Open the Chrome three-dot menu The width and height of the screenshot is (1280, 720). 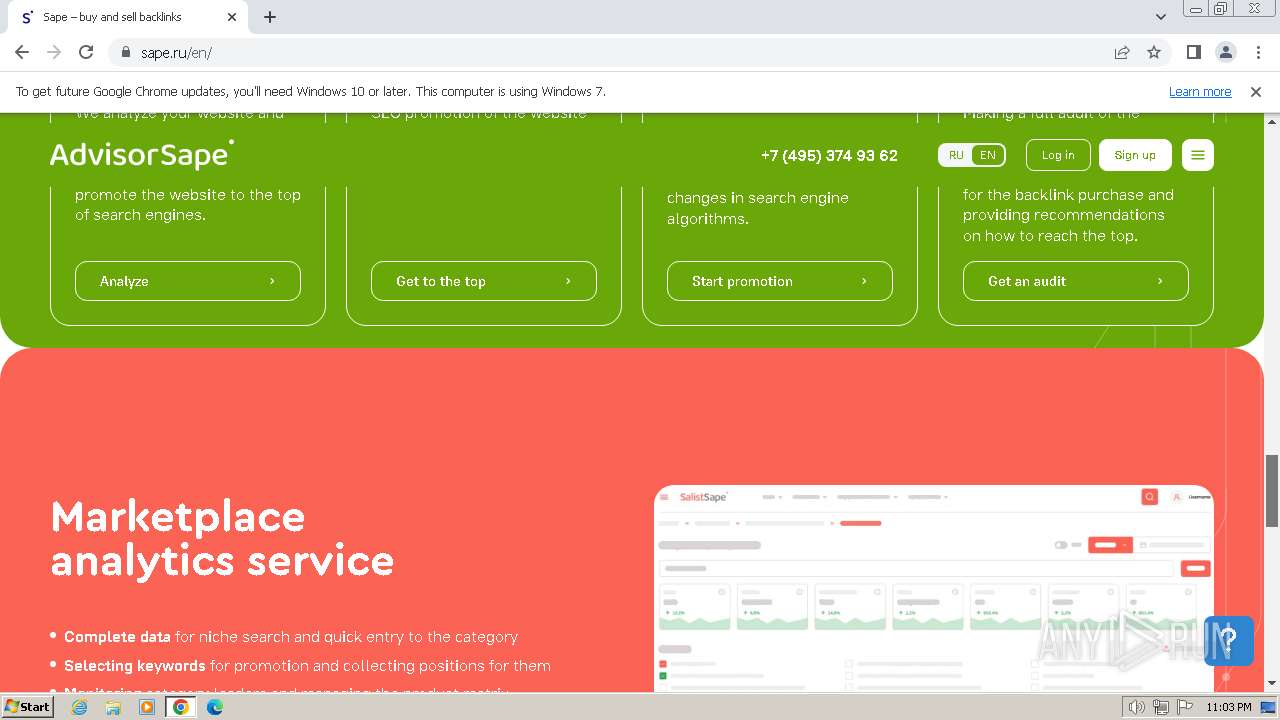coord(1257,52)
